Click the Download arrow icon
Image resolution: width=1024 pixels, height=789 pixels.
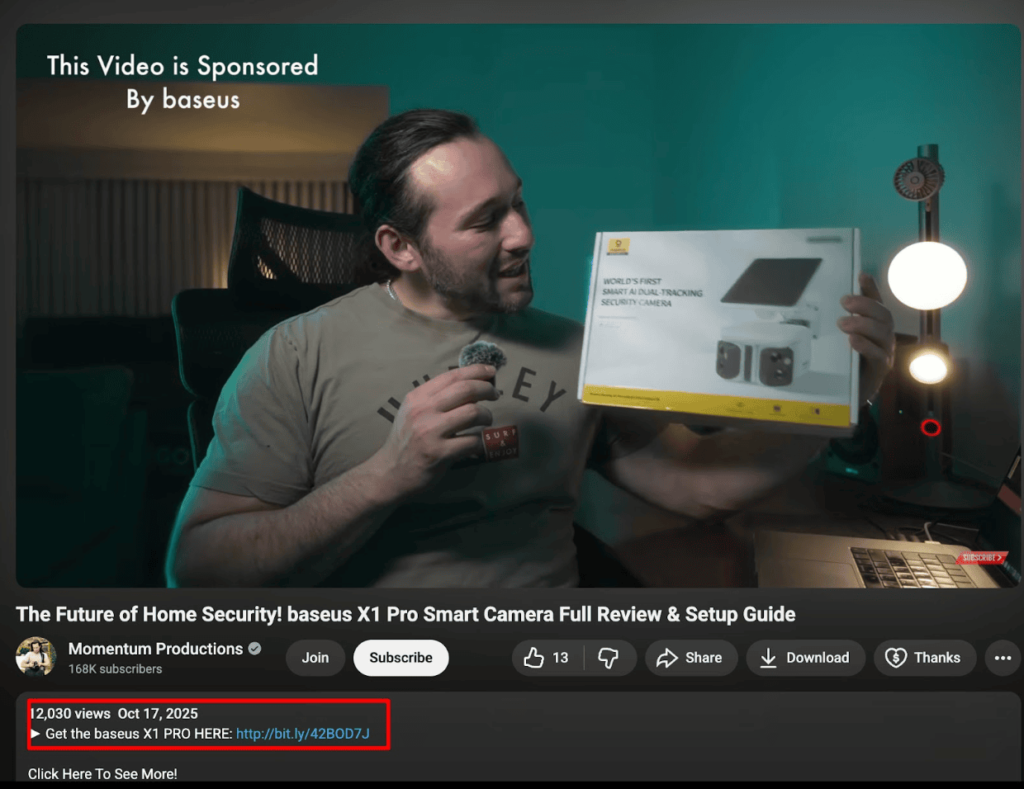[x=768, y=658]
